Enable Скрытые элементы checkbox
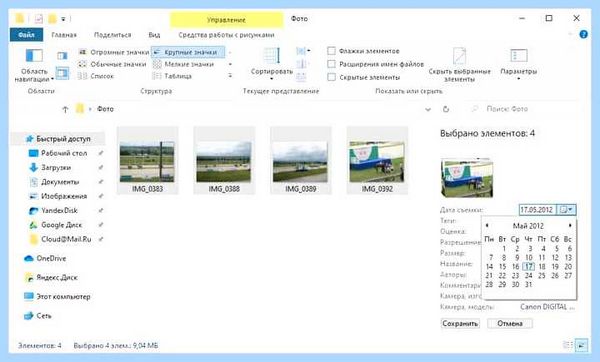This screenshot has width=600, height=362. [x=331, y=77]
